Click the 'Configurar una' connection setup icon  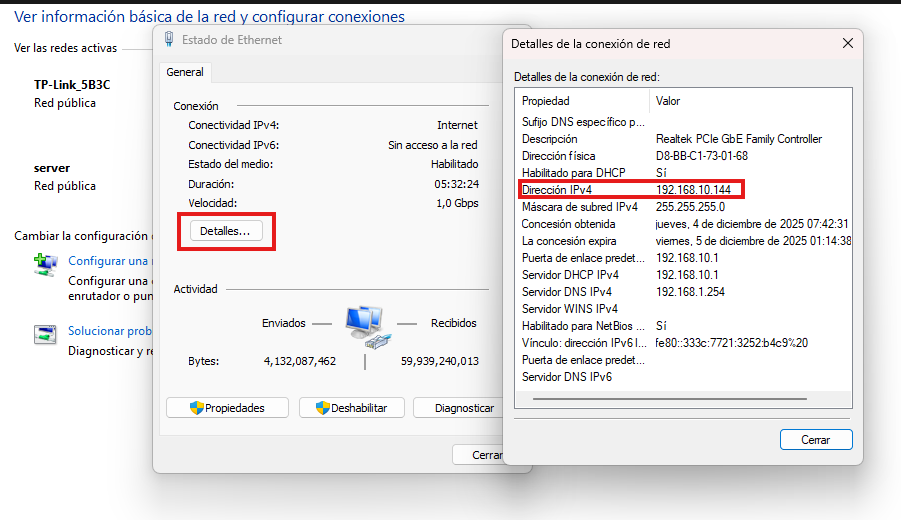pos(45,265)
